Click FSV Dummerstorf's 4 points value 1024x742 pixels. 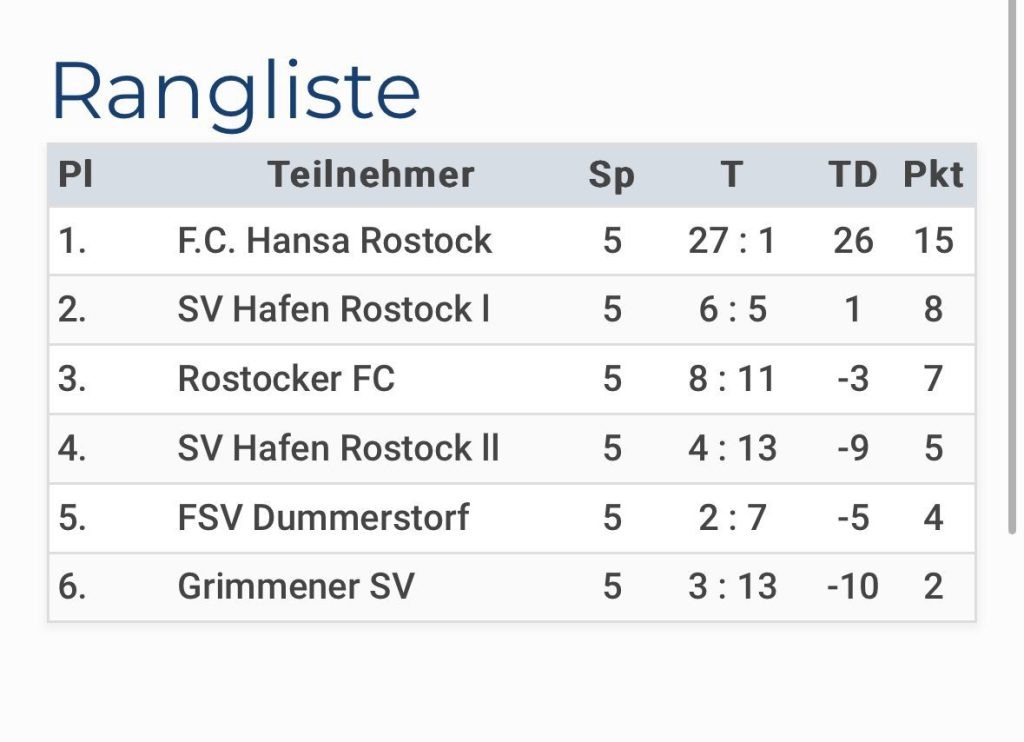(x=933, y=517)
